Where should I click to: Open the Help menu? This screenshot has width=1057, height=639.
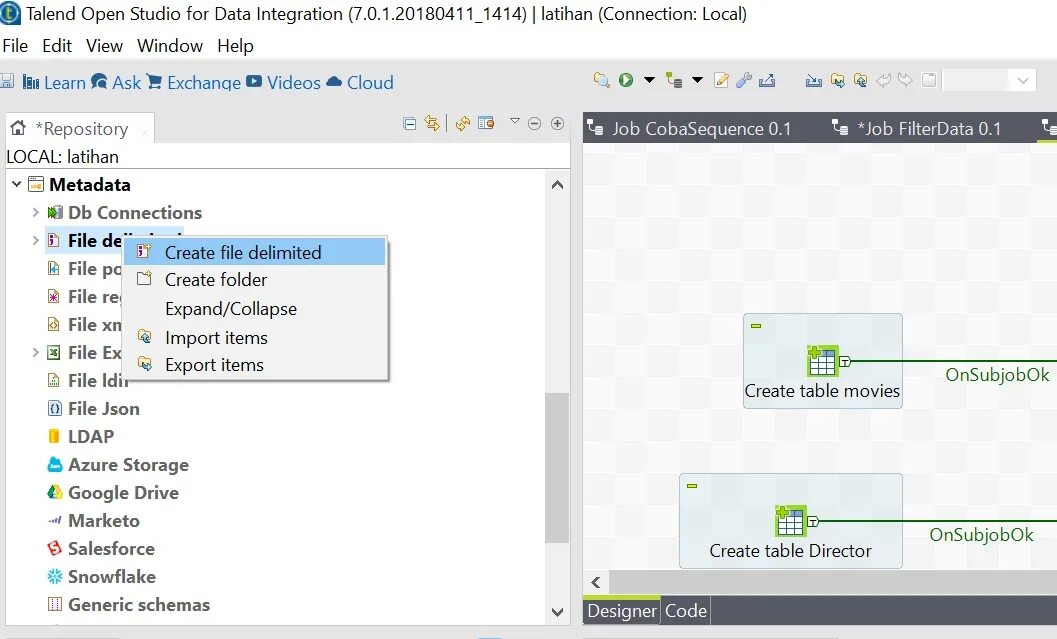pyautogui.click(x=235, y=46)
